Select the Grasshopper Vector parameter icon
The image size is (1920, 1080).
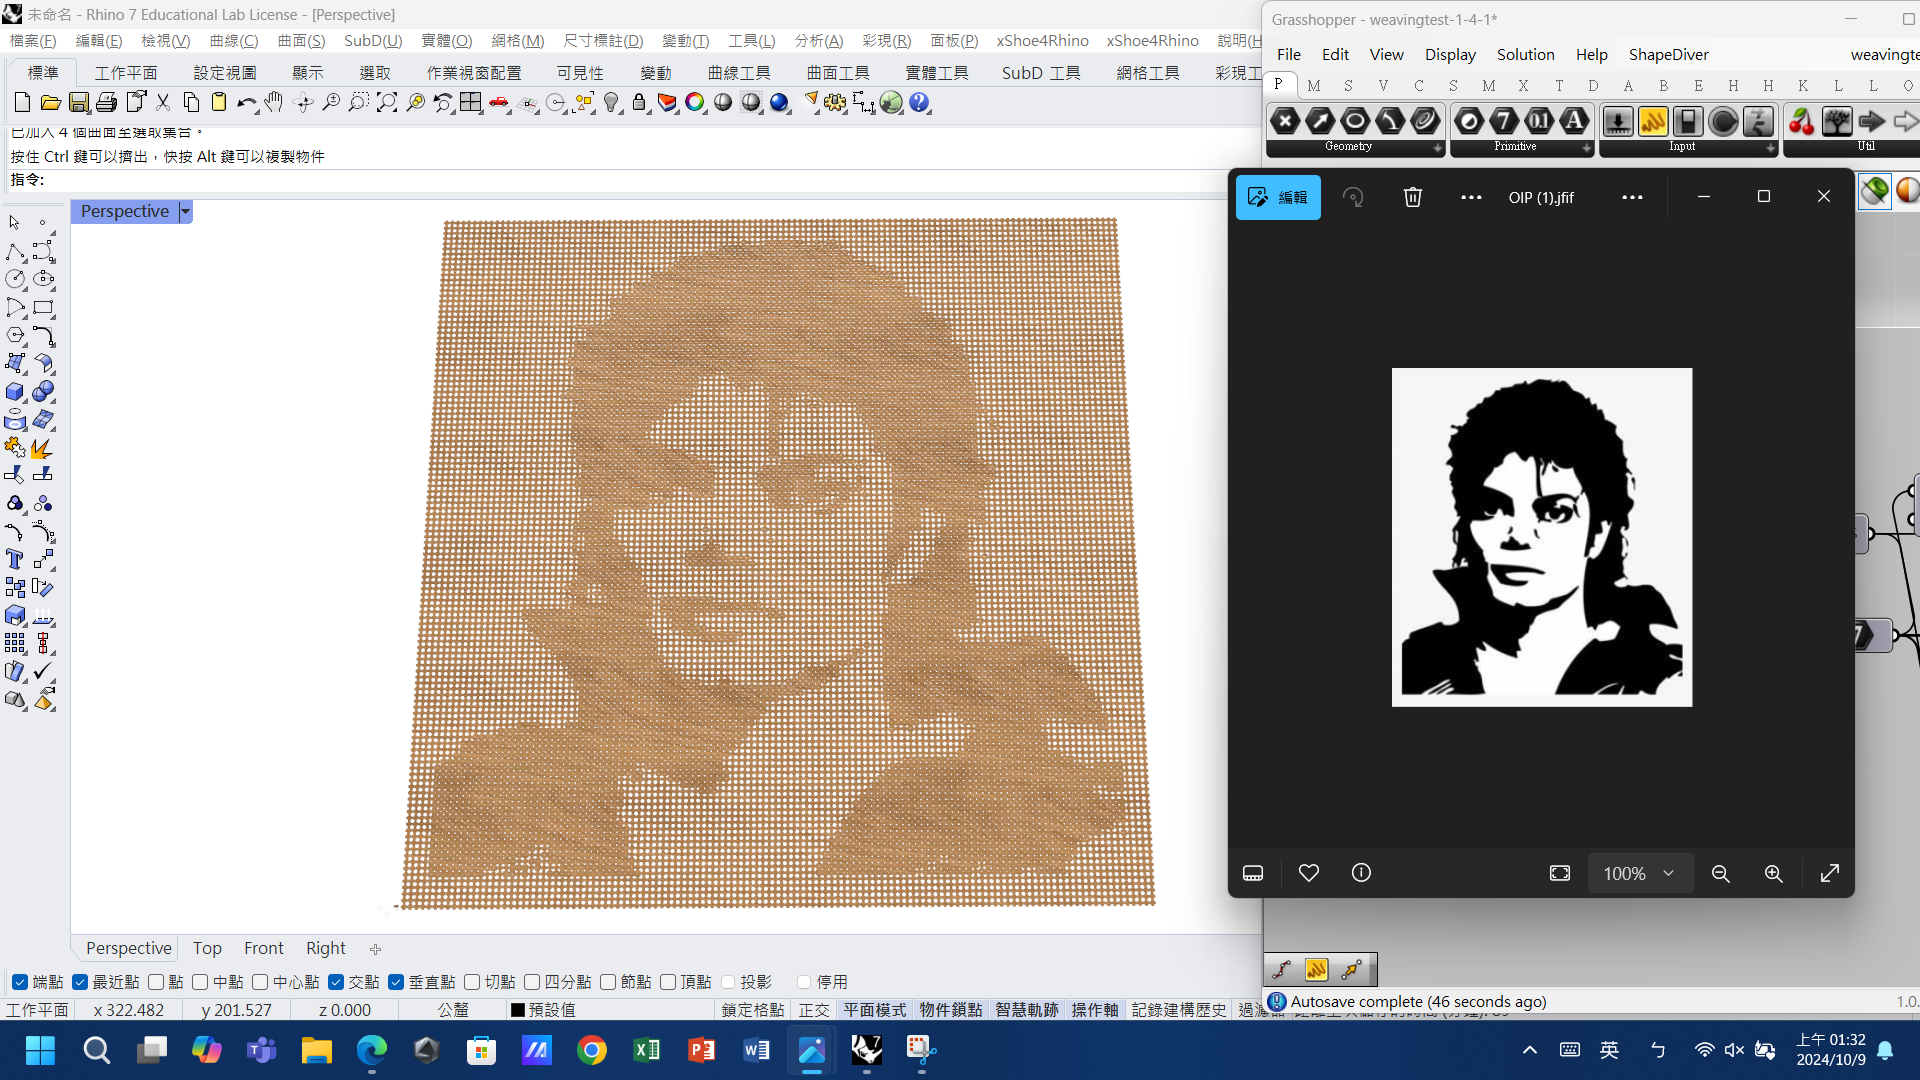1320,121
